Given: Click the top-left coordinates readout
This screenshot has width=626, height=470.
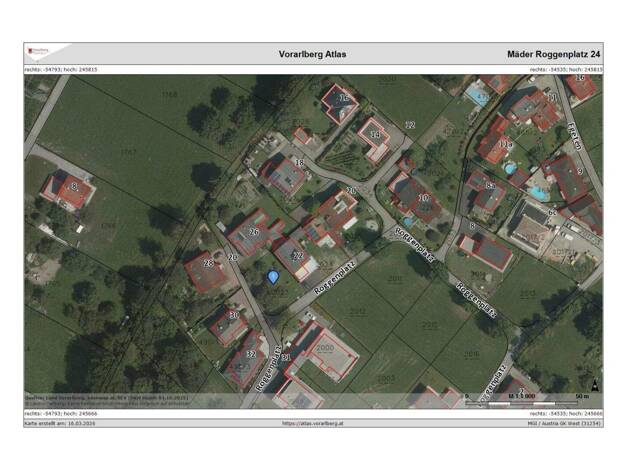Looking at the screenshot, I should point(61,70).
